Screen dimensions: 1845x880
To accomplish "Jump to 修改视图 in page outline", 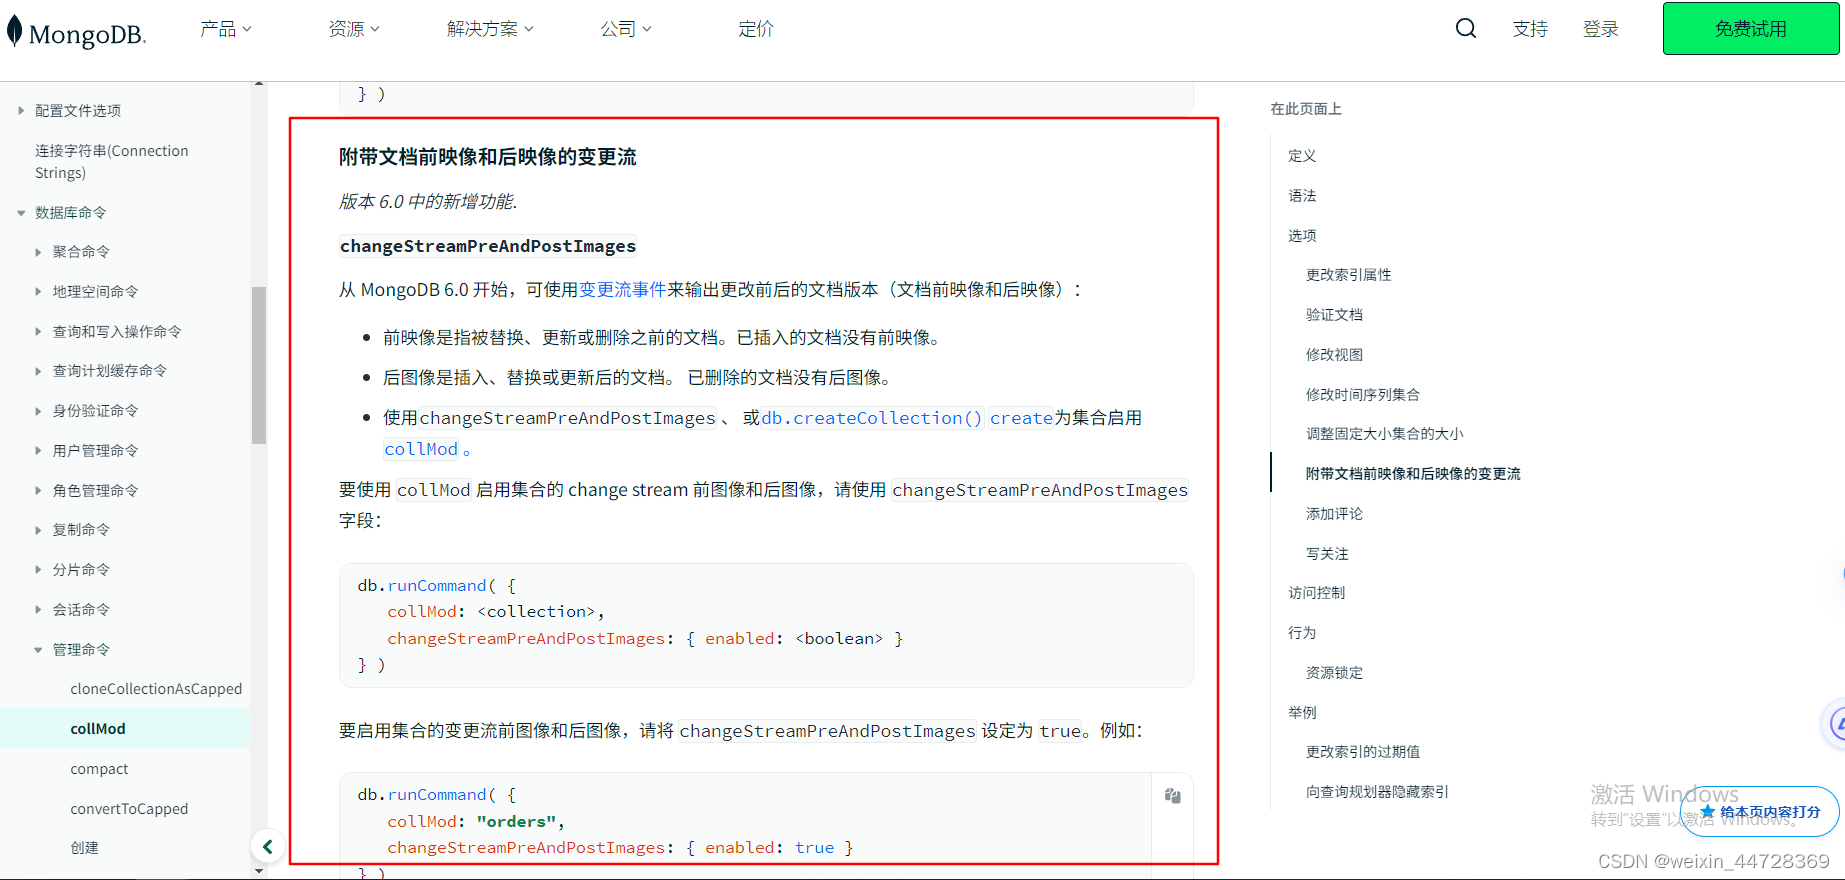I will pyautogui.click(x=1334, y=355).
